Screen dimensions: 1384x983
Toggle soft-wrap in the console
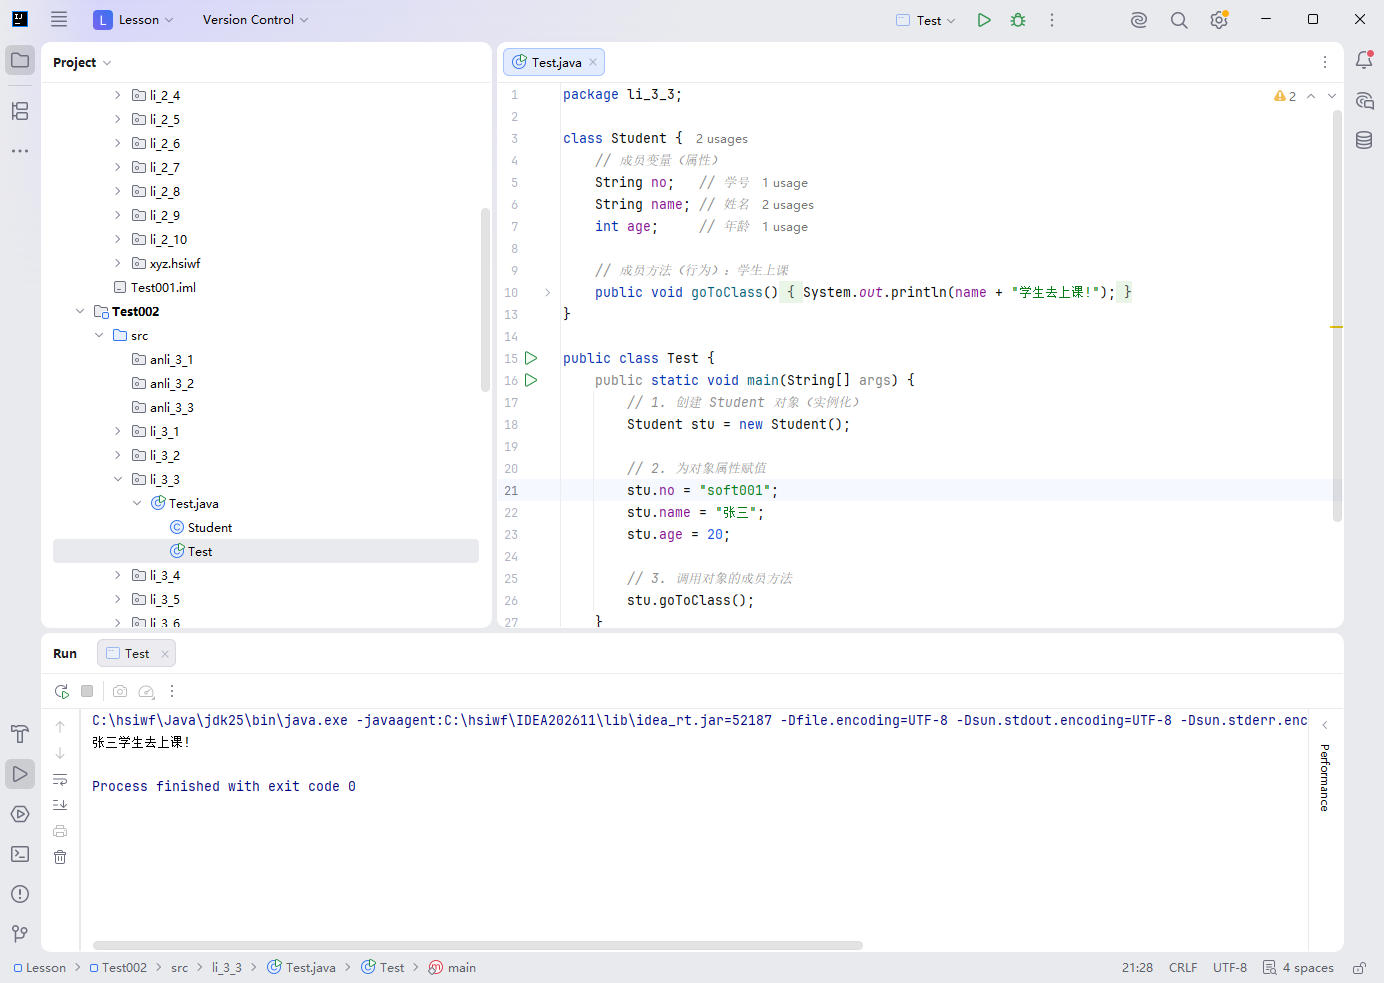pos(60,779)
